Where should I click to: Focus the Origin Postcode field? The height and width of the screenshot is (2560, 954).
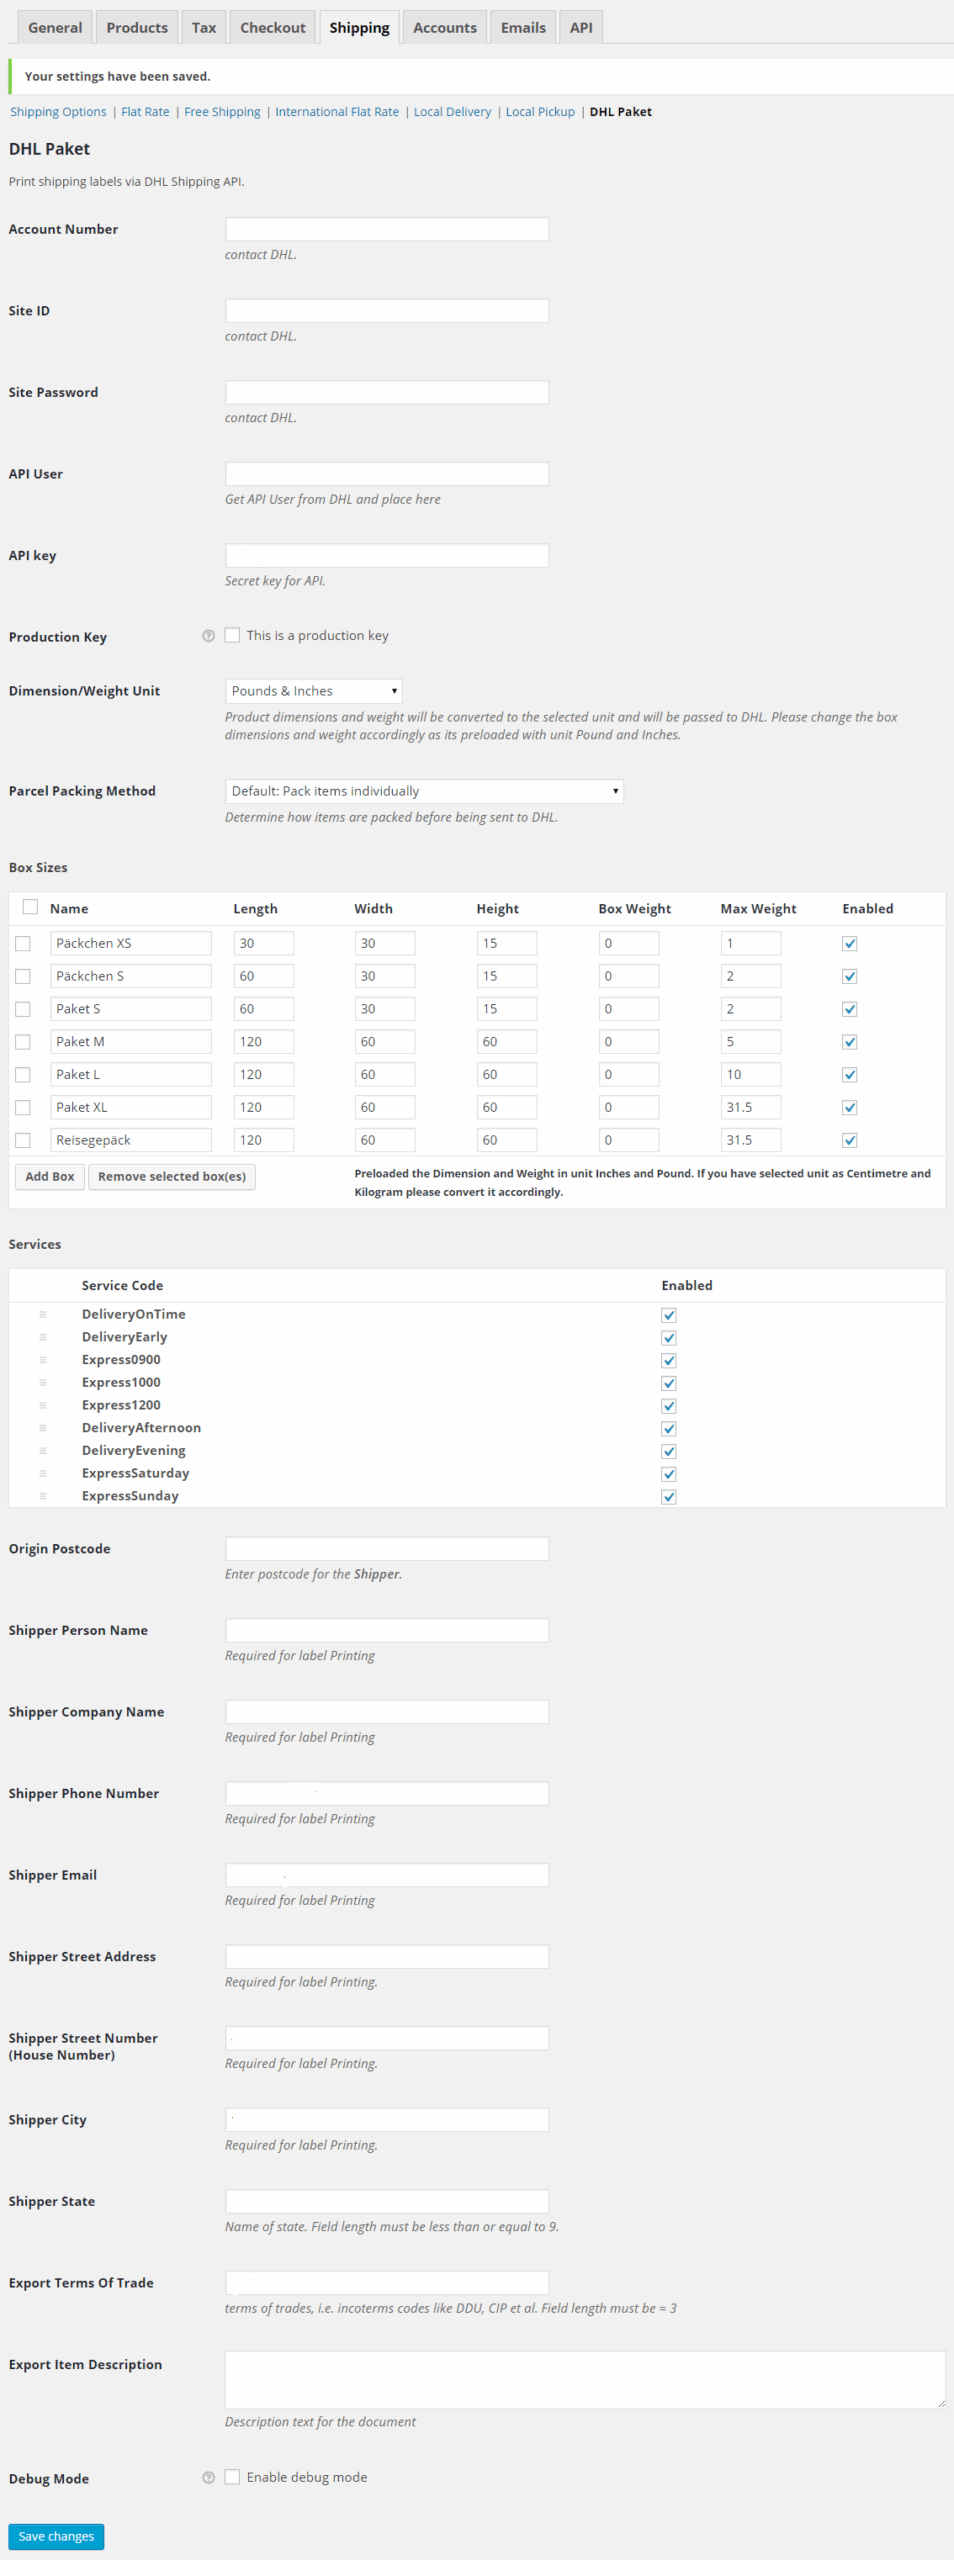[387, 1549]
